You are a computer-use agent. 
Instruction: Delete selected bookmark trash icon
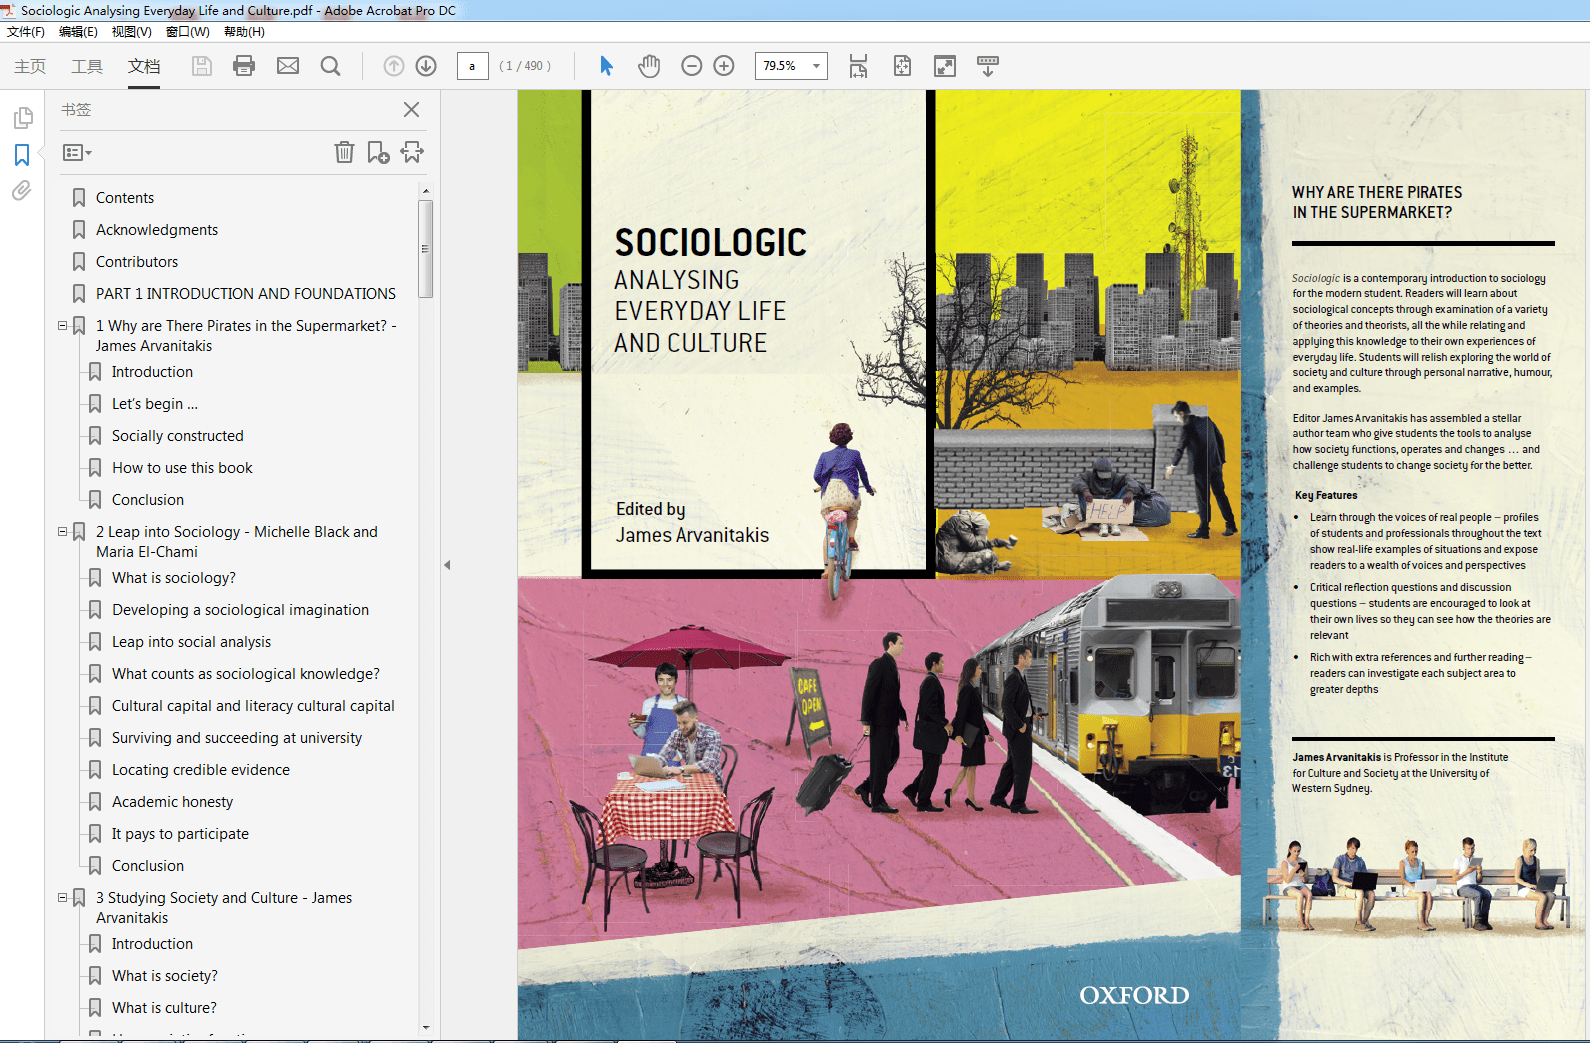pos(344,152)
